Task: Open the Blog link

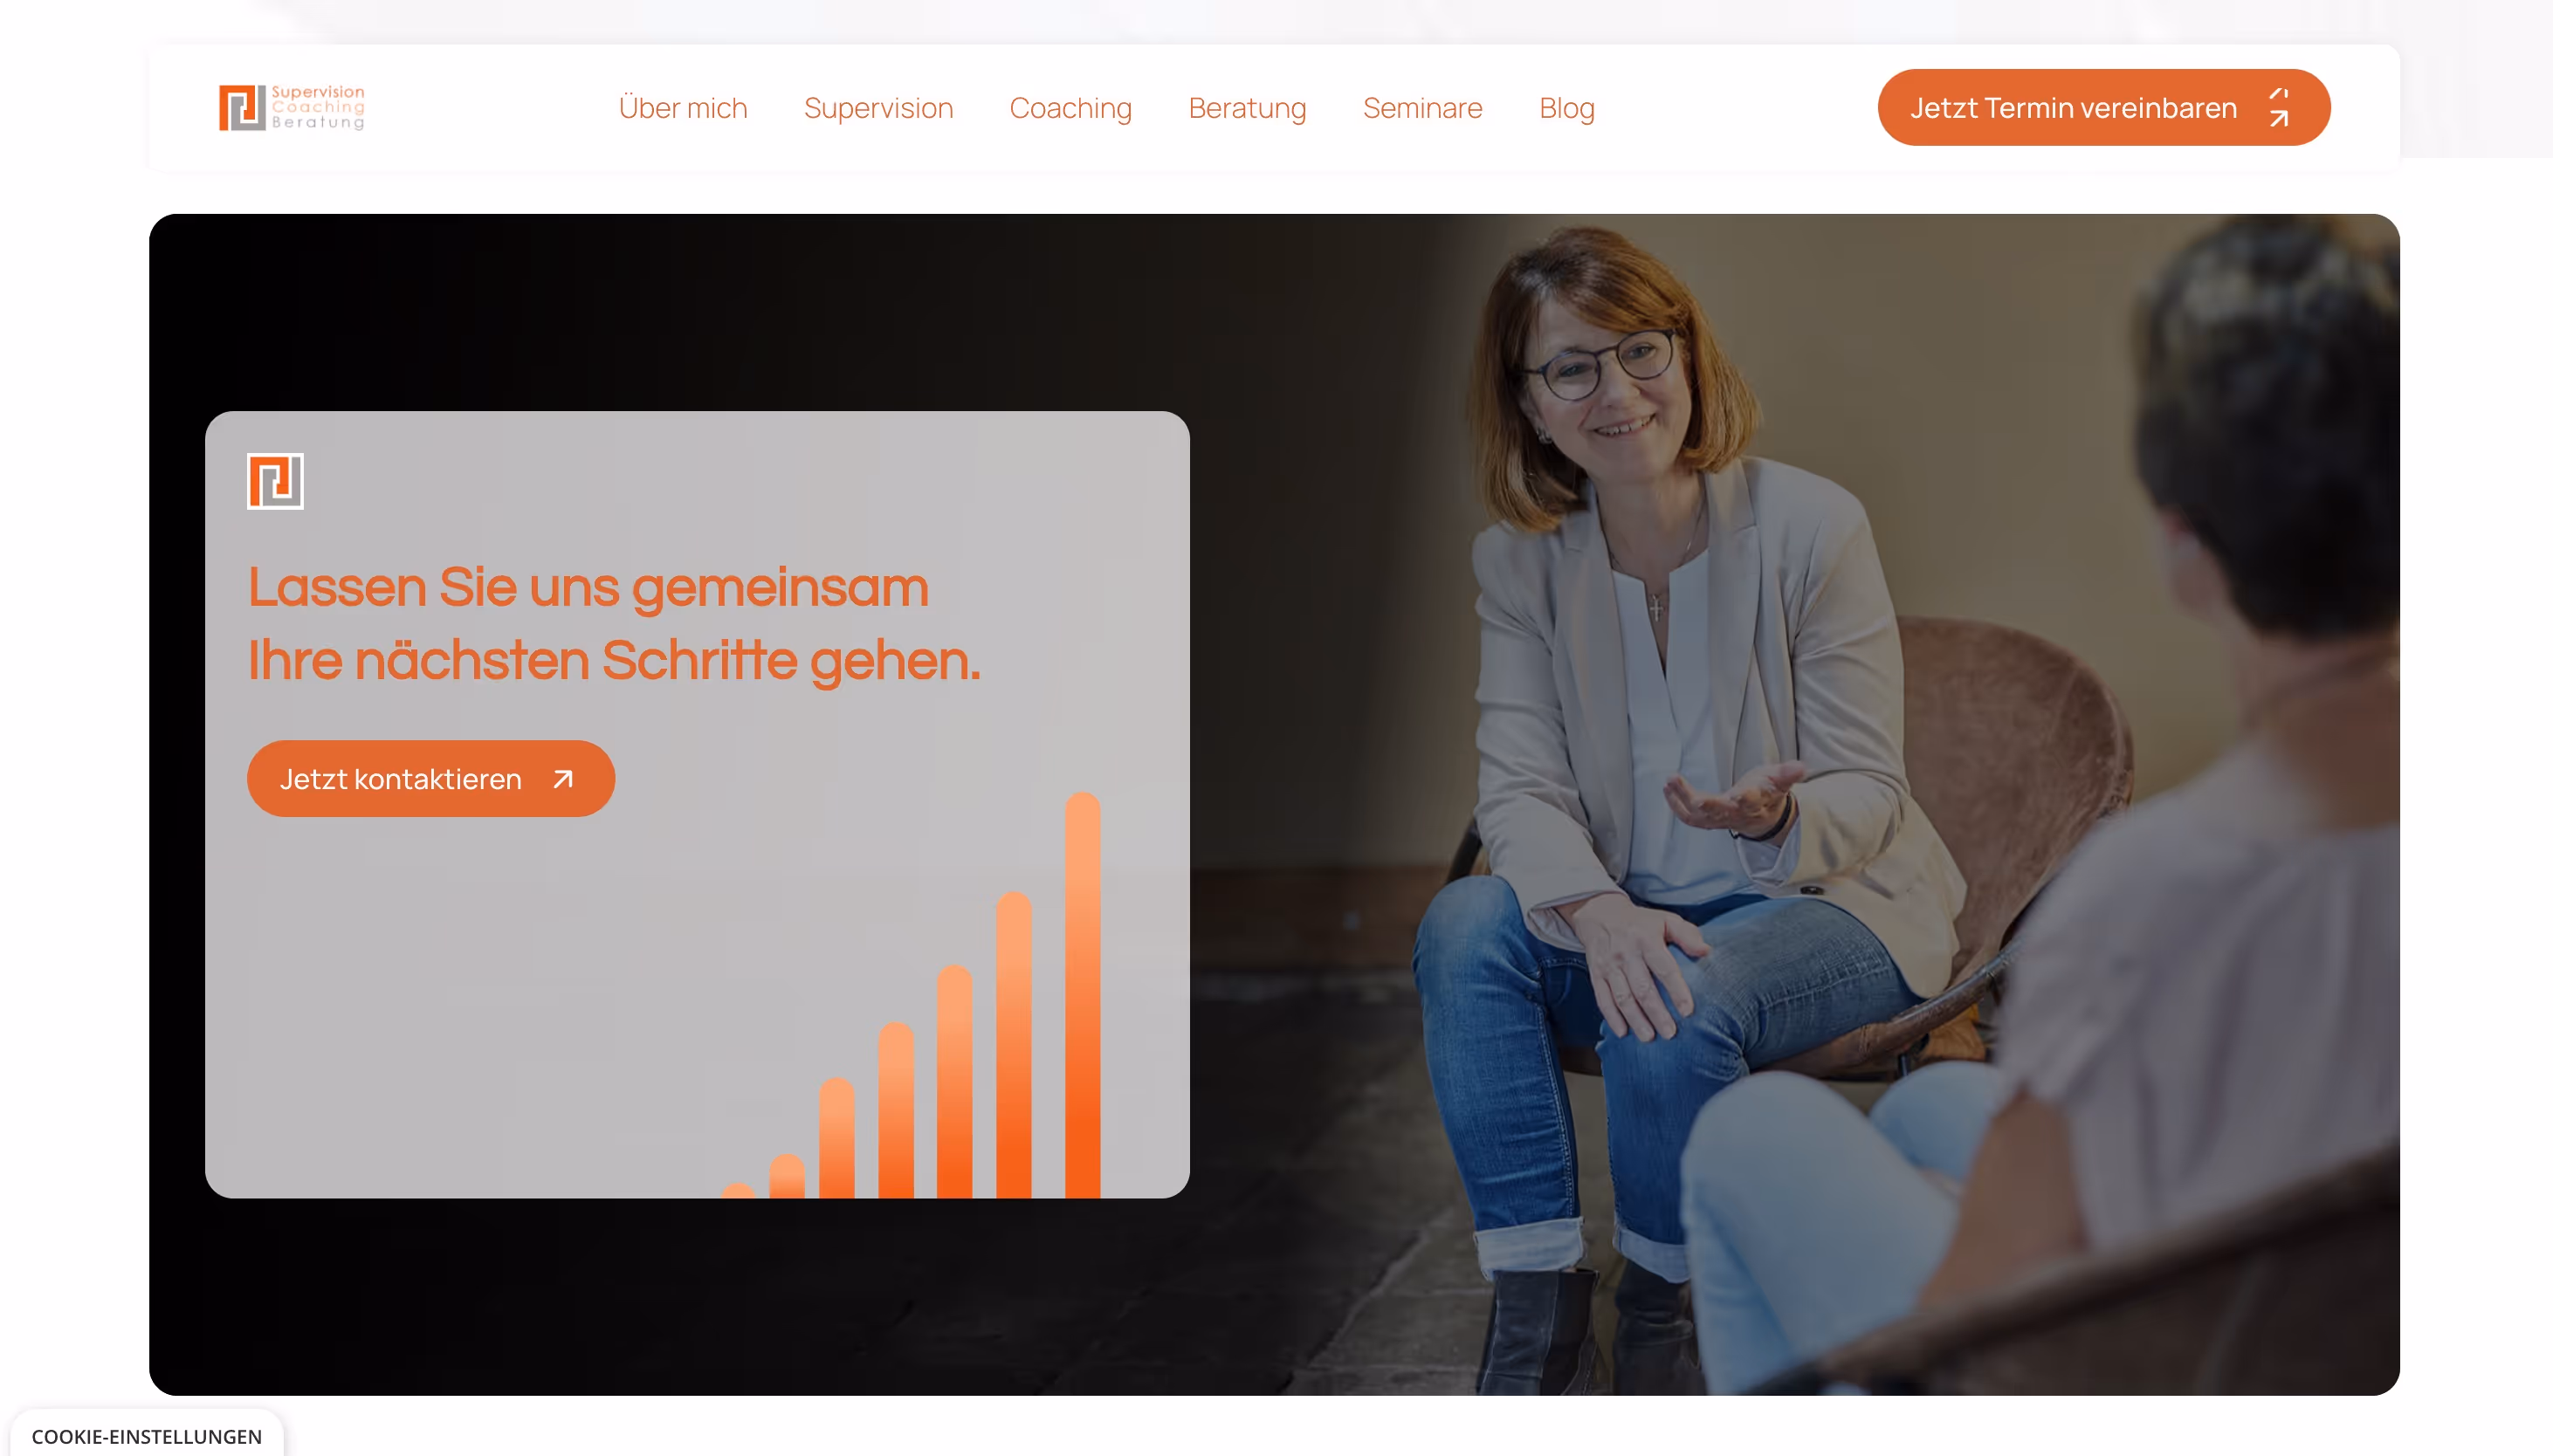Action: tap(1566, 108)
